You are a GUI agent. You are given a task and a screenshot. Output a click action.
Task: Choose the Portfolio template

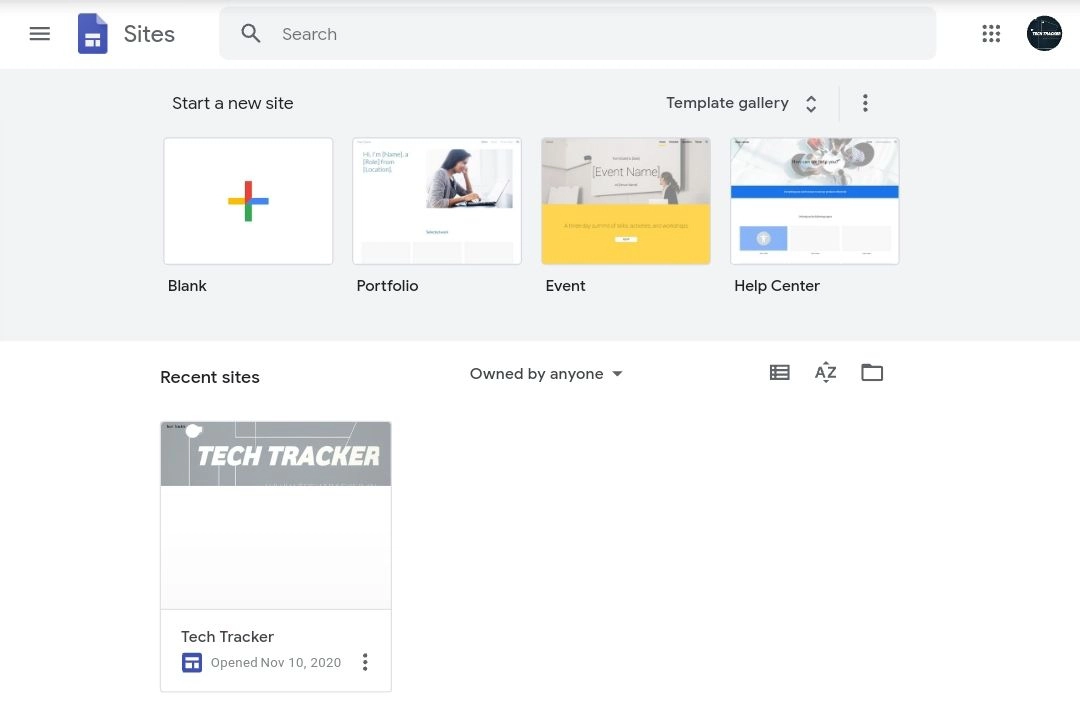coord(437,201)
